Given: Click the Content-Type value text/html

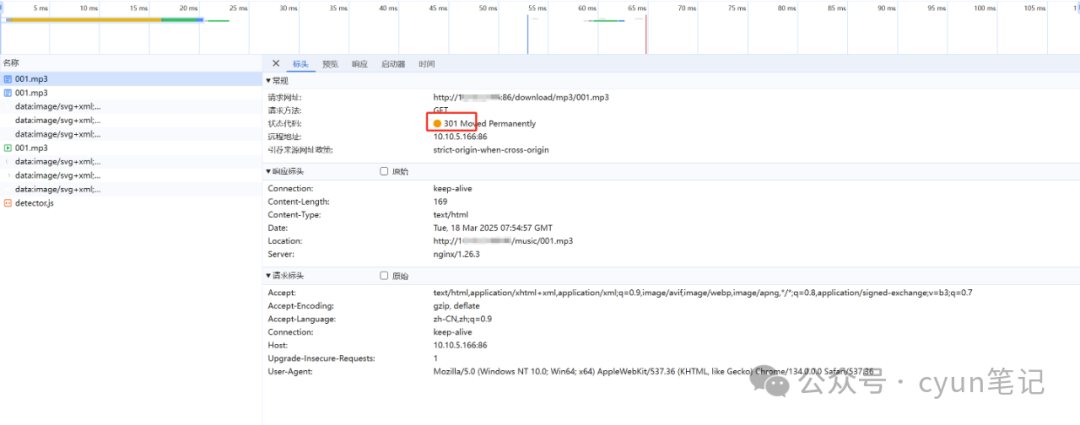Looking at the screenshot, I should pos(450,215).
